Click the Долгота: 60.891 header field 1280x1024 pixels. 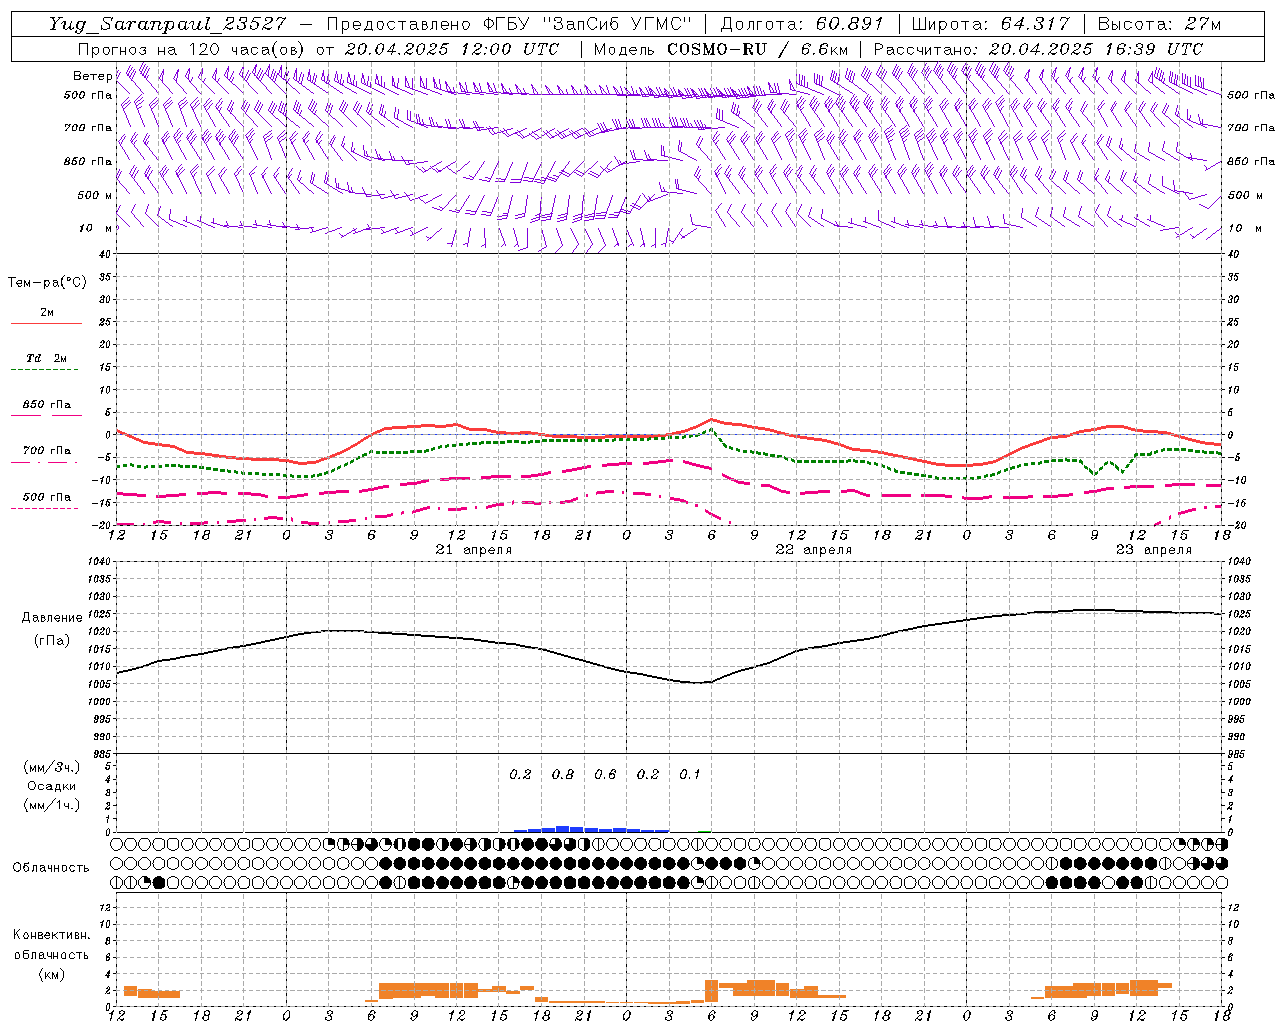[x=802, y=24]
